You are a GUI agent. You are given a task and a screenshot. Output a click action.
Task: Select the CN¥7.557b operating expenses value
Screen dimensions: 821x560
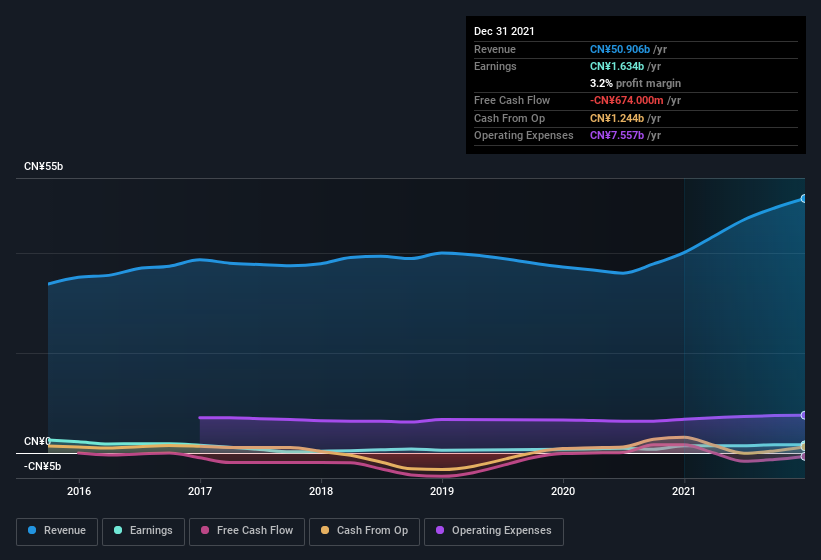pos(617,135)
